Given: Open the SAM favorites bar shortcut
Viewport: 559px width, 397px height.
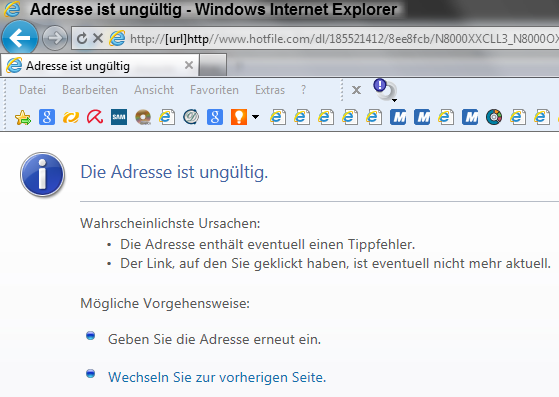Looking at the screenshot, I should pos(119,117).
